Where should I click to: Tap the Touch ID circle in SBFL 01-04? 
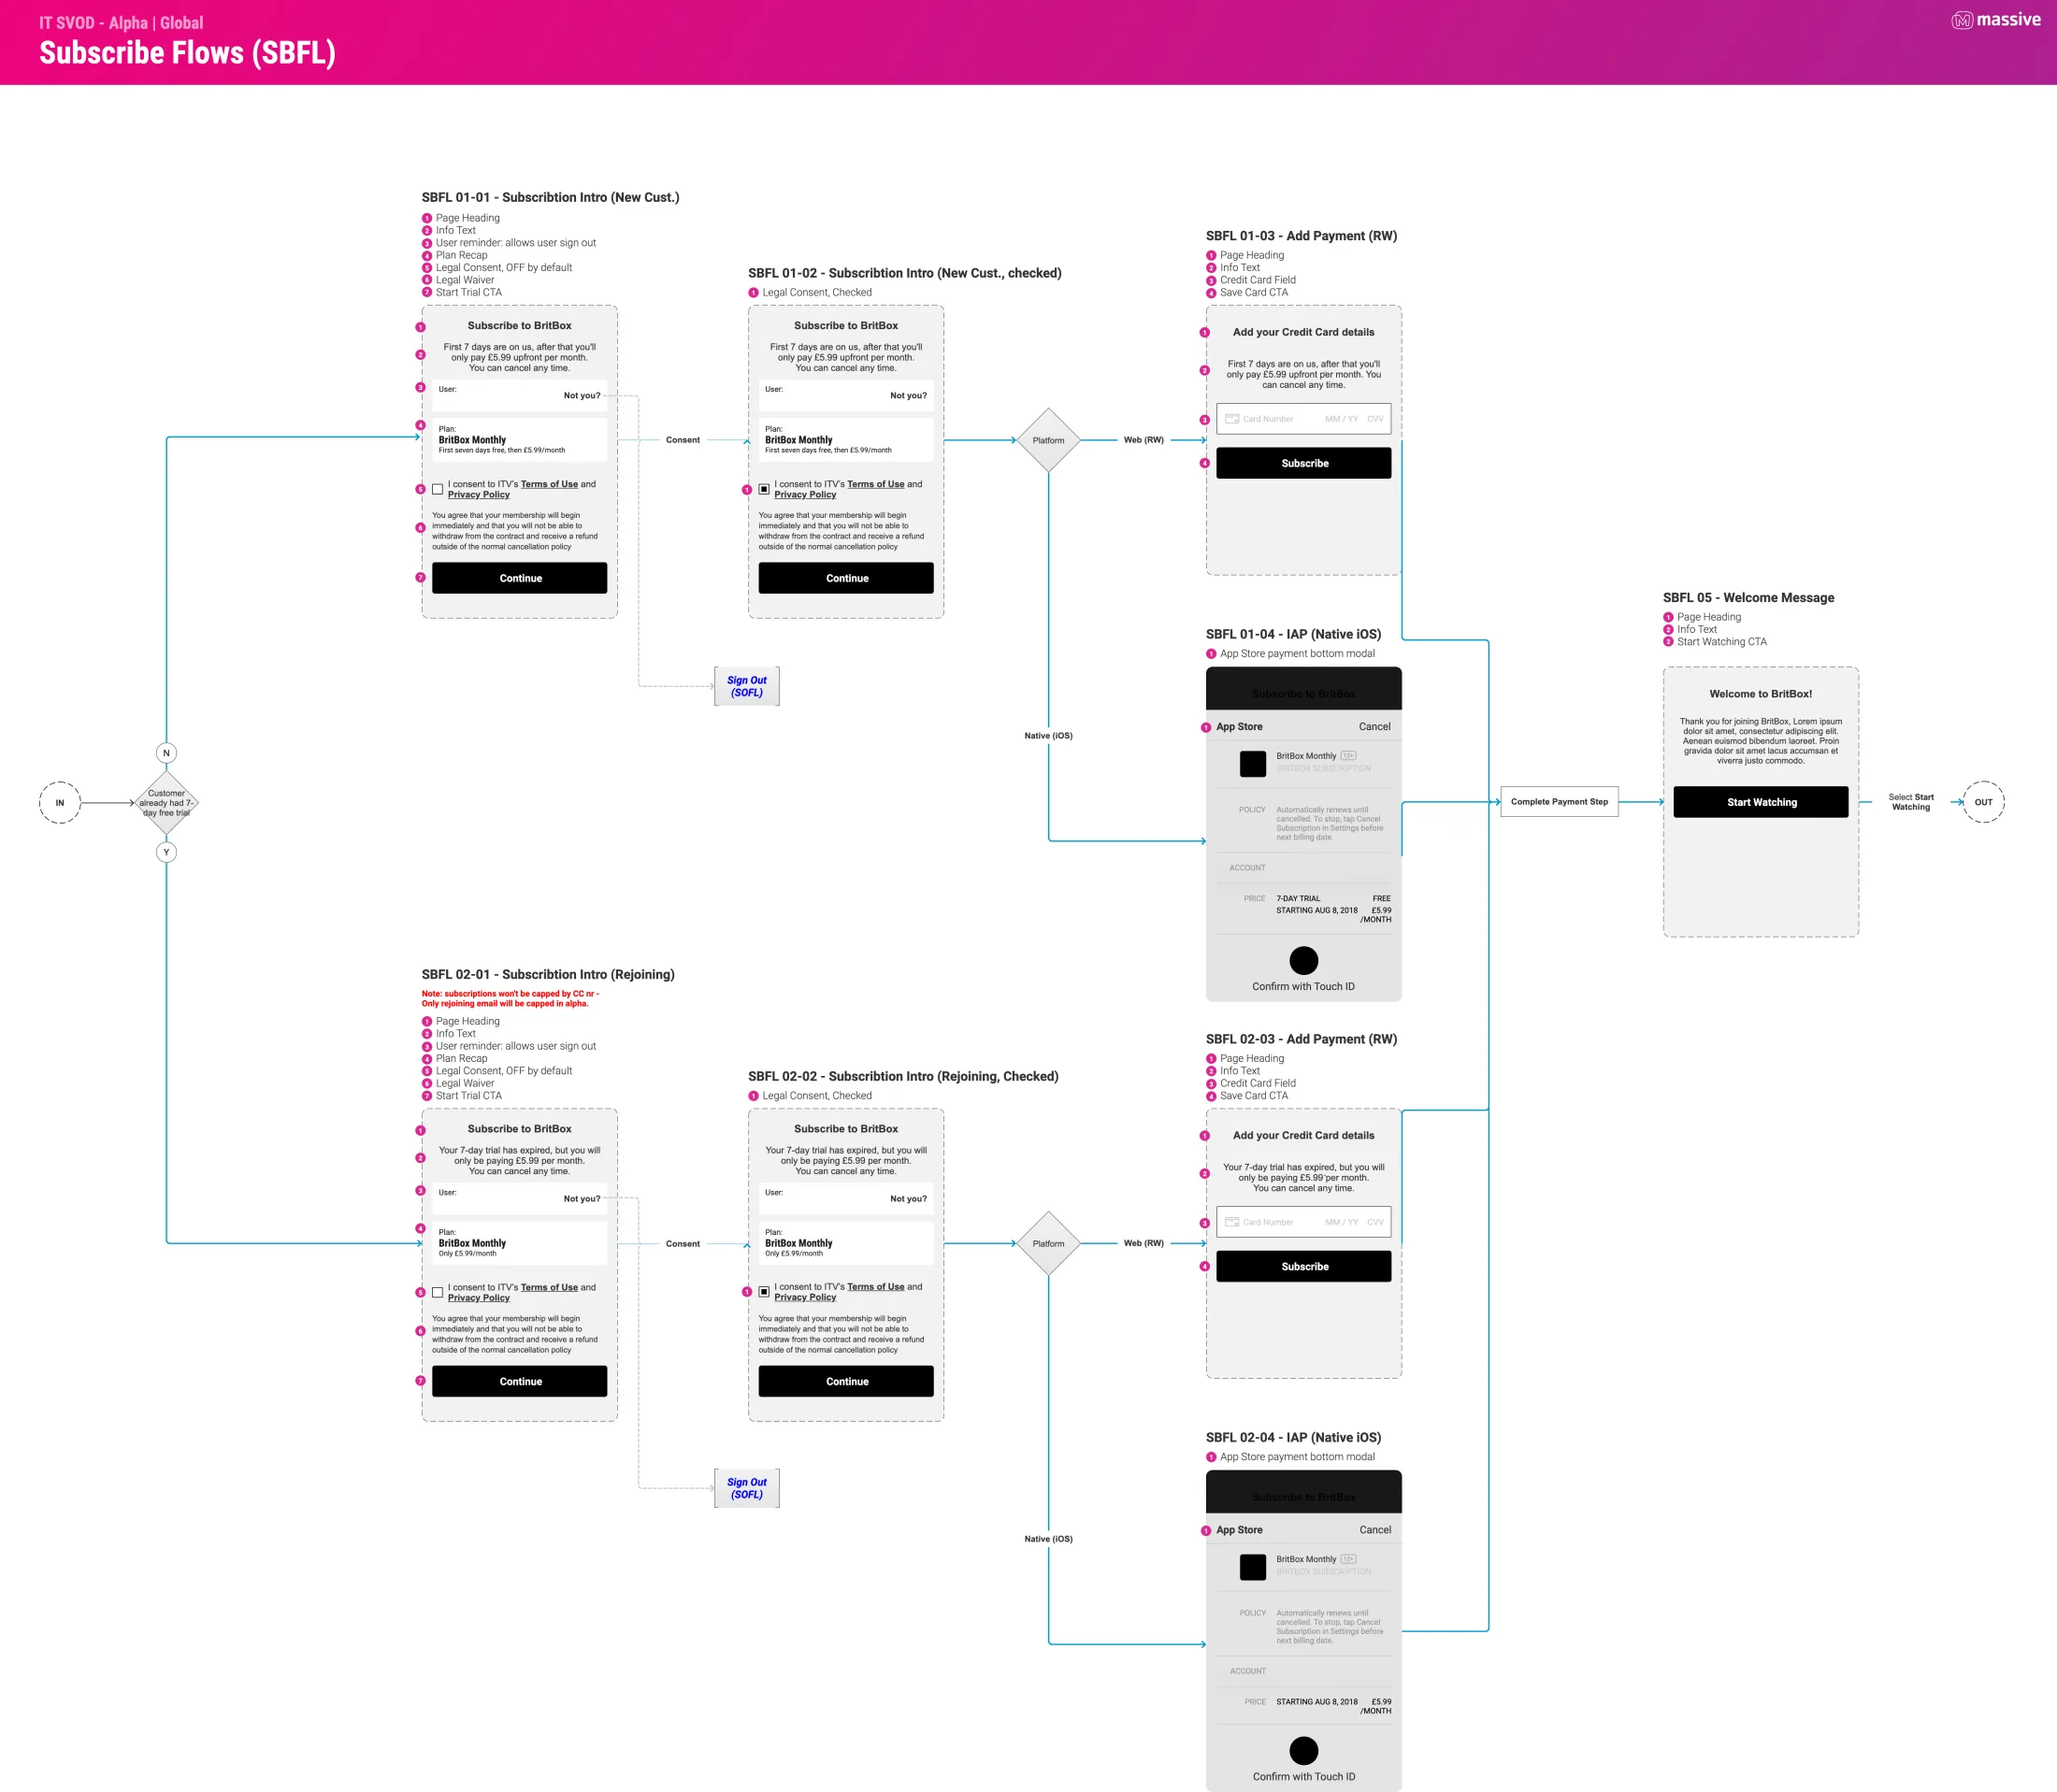coord(1303,960)
